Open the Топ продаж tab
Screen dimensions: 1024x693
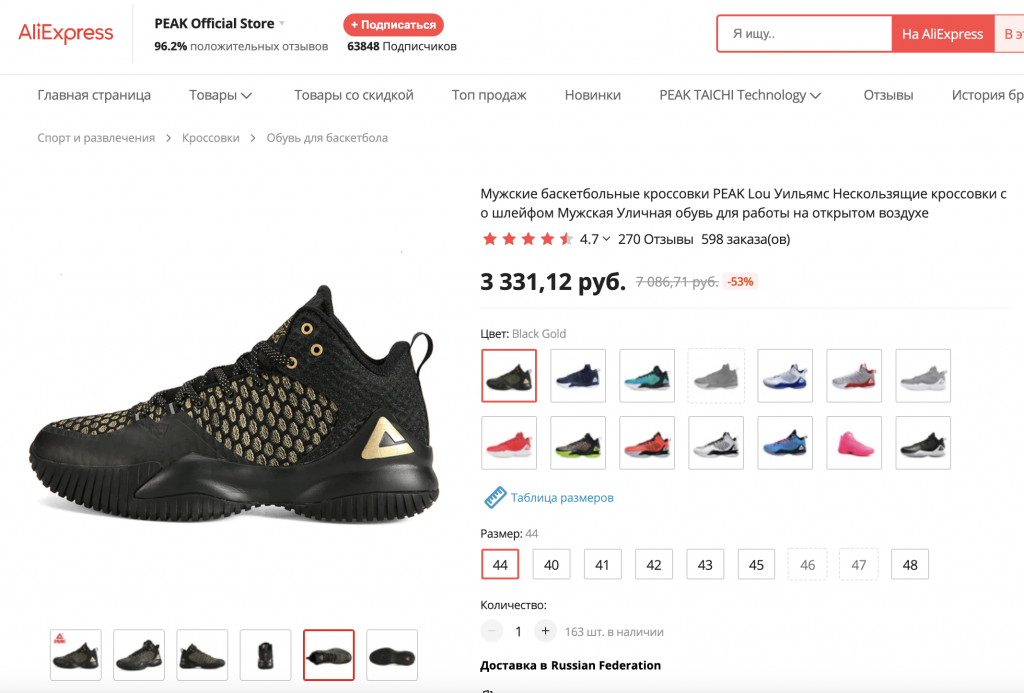click(489, 95)
